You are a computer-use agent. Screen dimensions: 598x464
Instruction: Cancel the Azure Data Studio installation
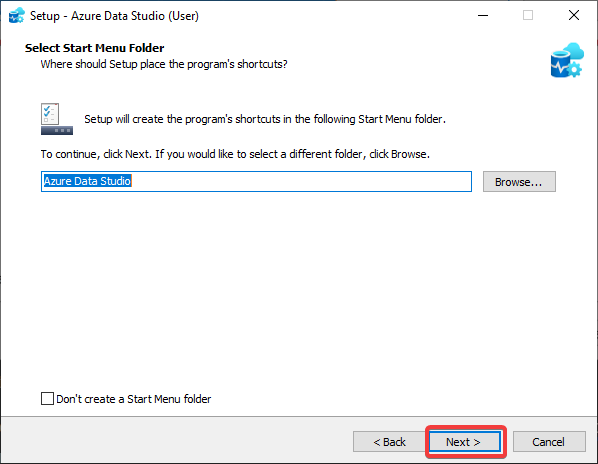point(549,442)
